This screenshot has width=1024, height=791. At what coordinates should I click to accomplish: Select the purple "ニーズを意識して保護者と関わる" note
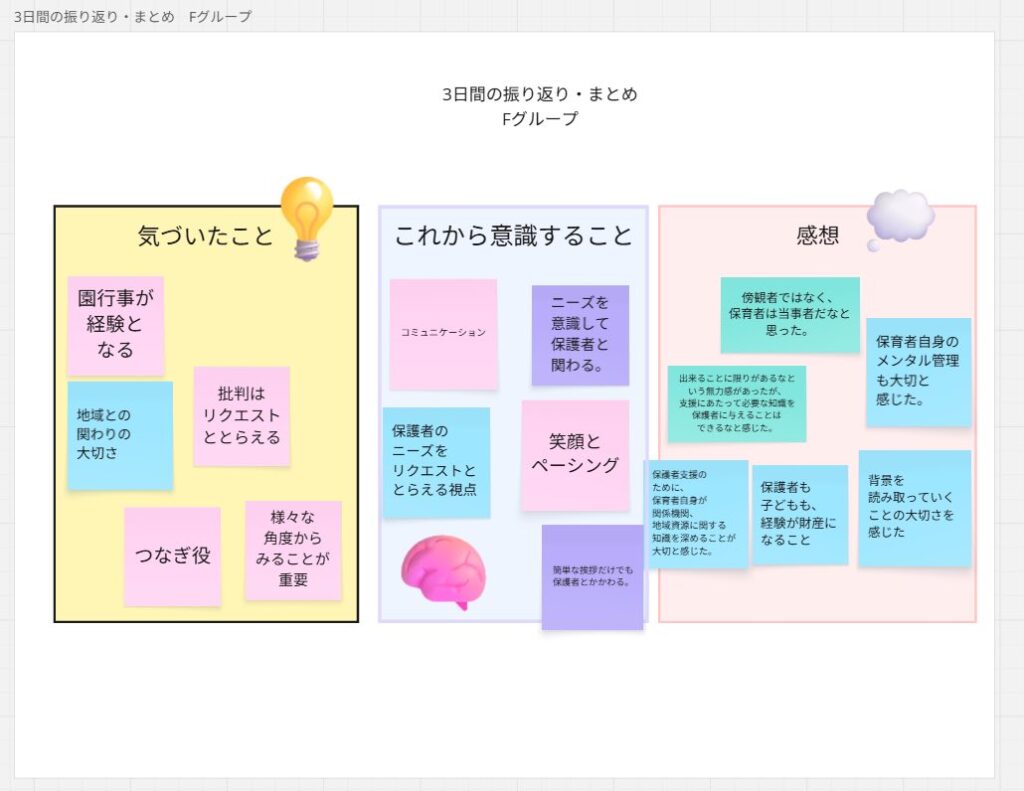pos(580,334)
